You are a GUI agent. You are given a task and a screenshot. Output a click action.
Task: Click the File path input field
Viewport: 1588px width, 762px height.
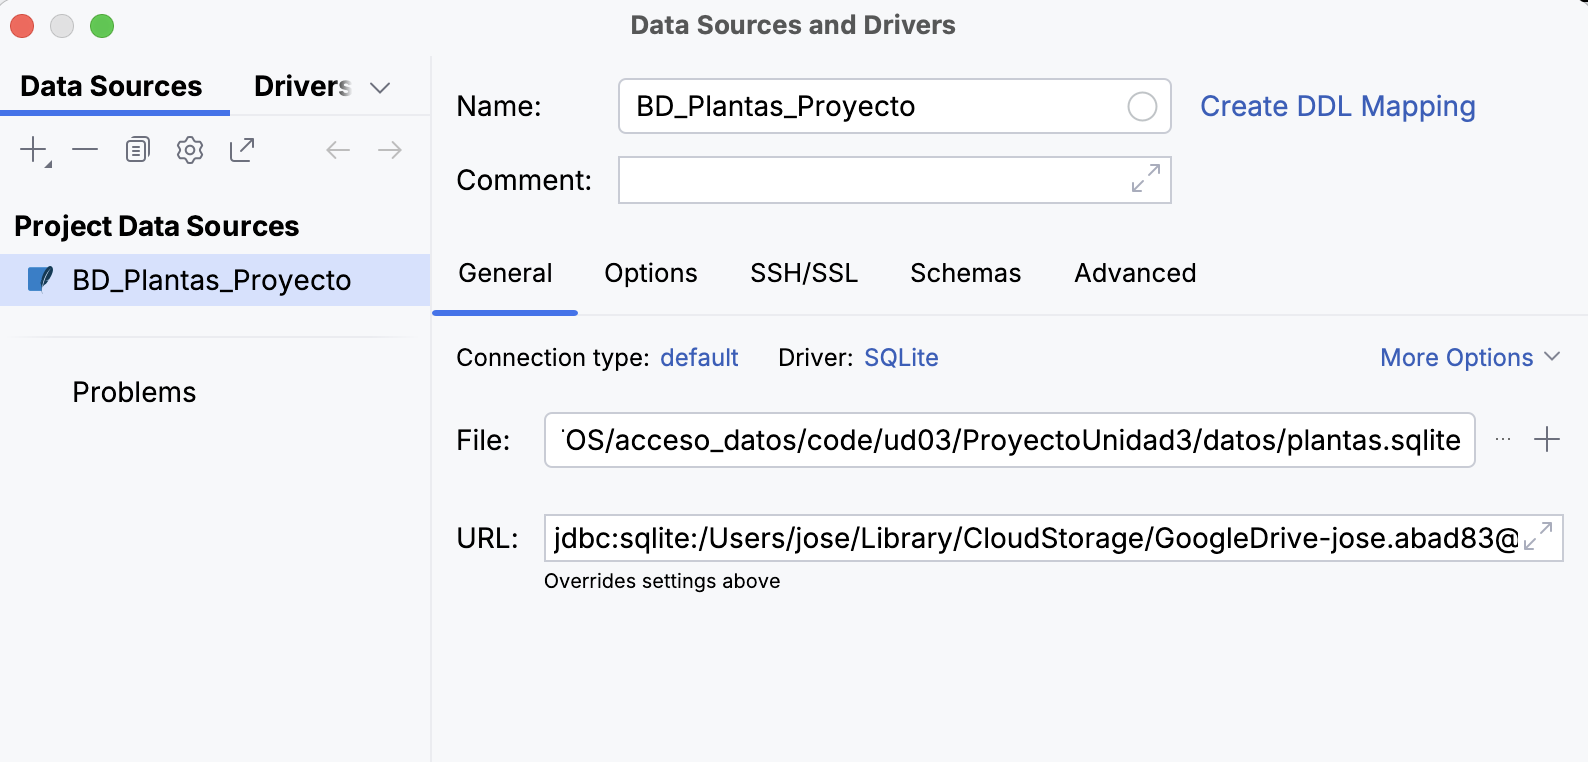(x=1010, y=440)
